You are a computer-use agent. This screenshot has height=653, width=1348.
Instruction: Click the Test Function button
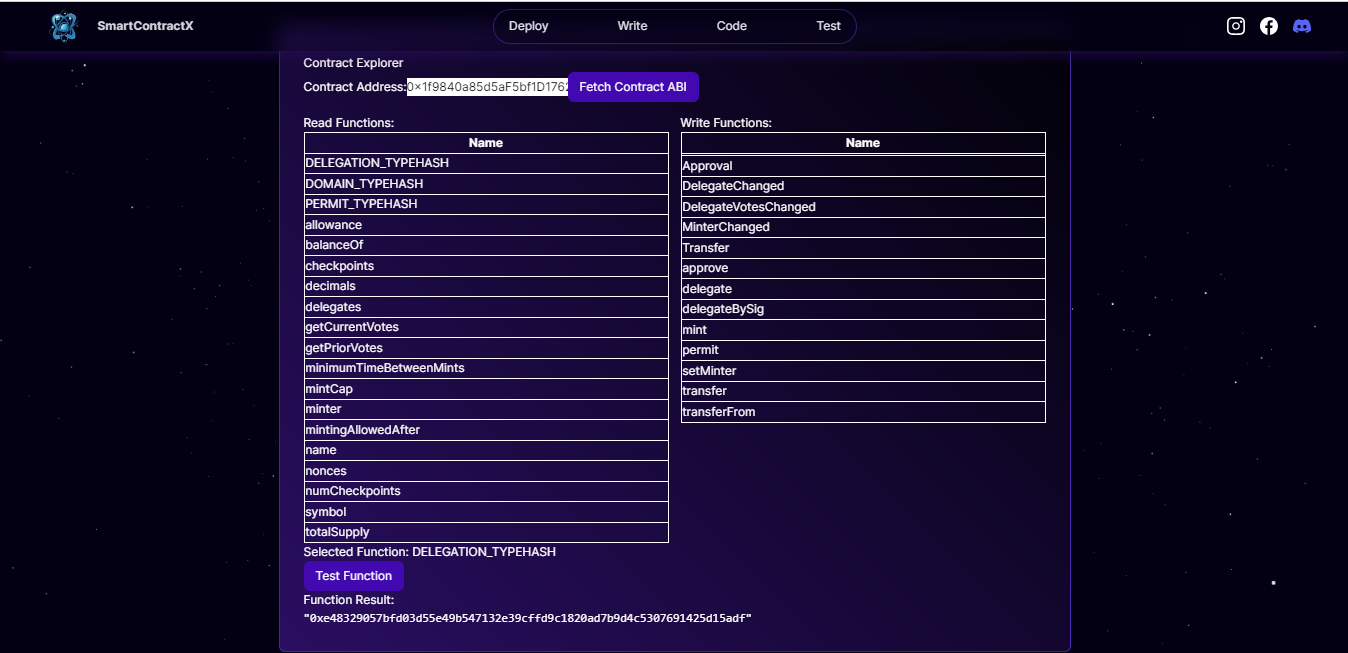(x=354, y=576)
